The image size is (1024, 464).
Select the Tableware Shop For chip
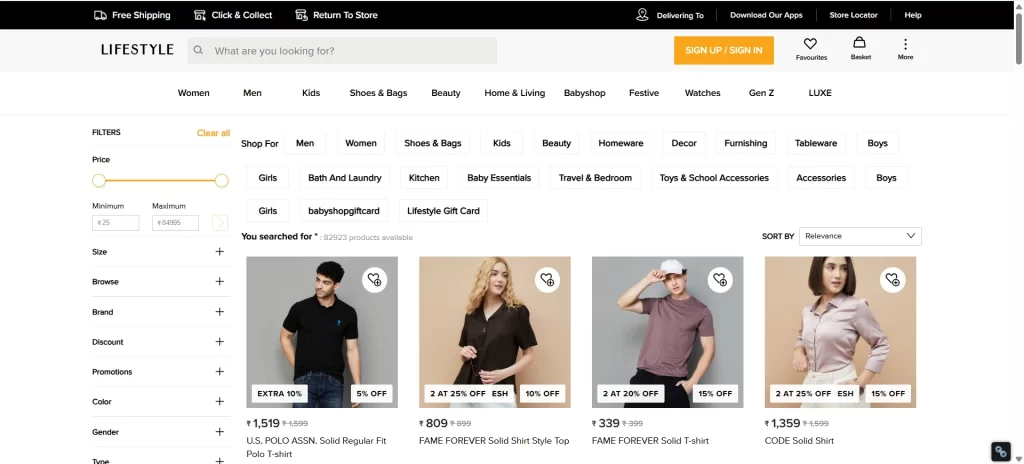click(x=816, y=143)
